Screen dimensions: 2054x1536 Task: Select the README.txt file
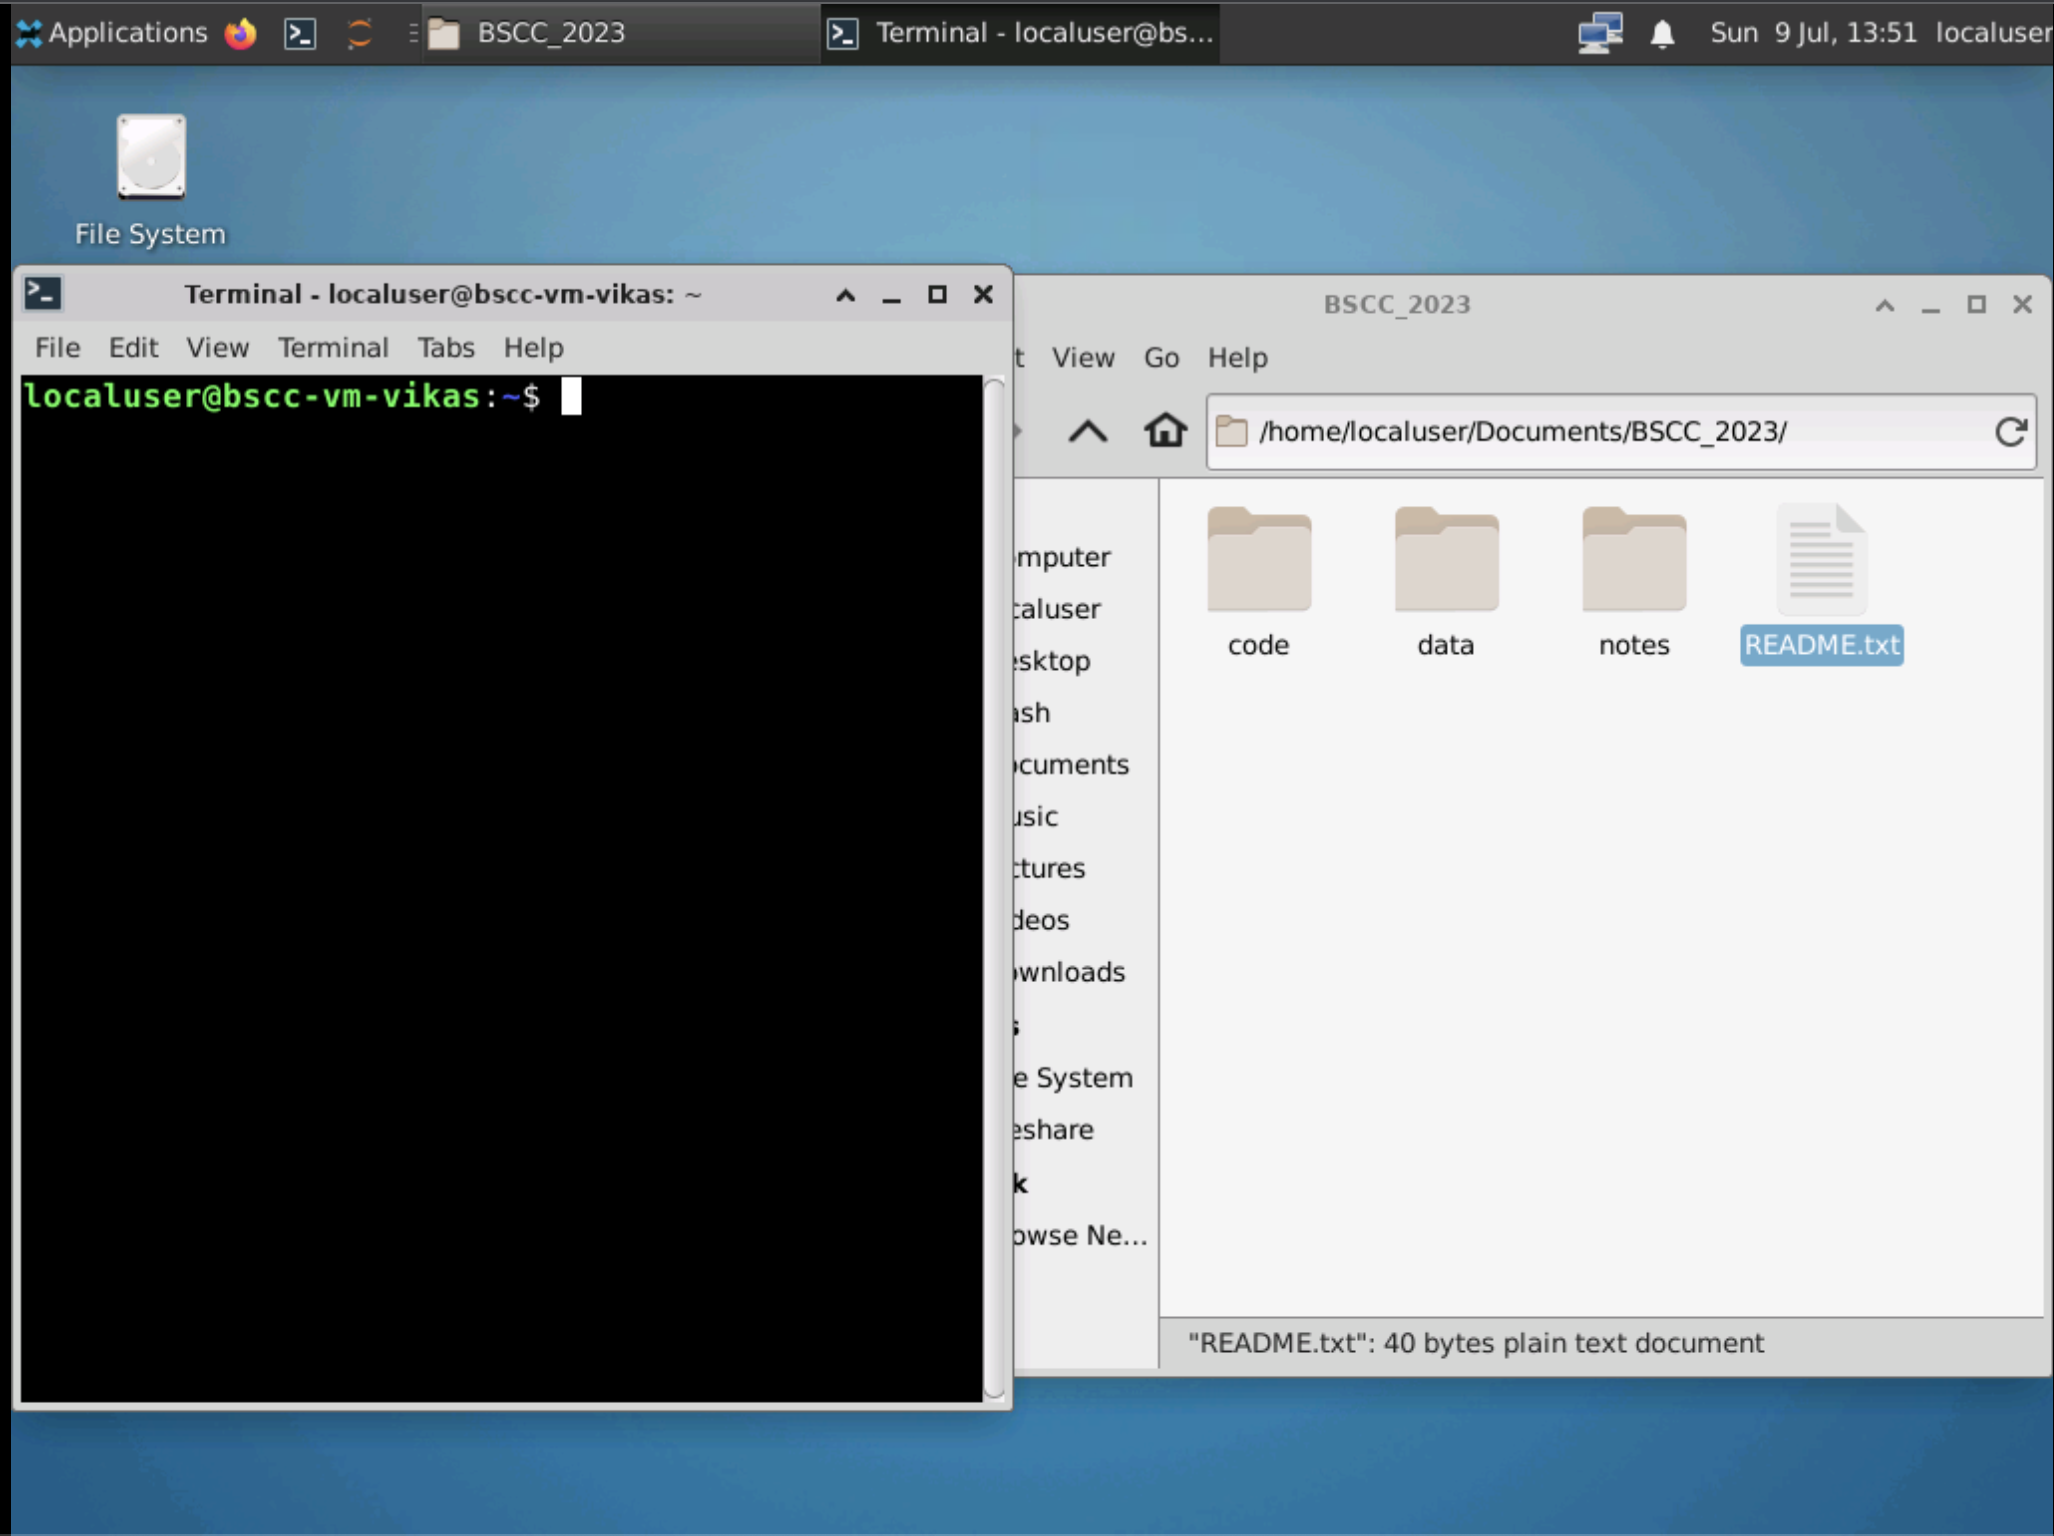[x=1821, y=582]
